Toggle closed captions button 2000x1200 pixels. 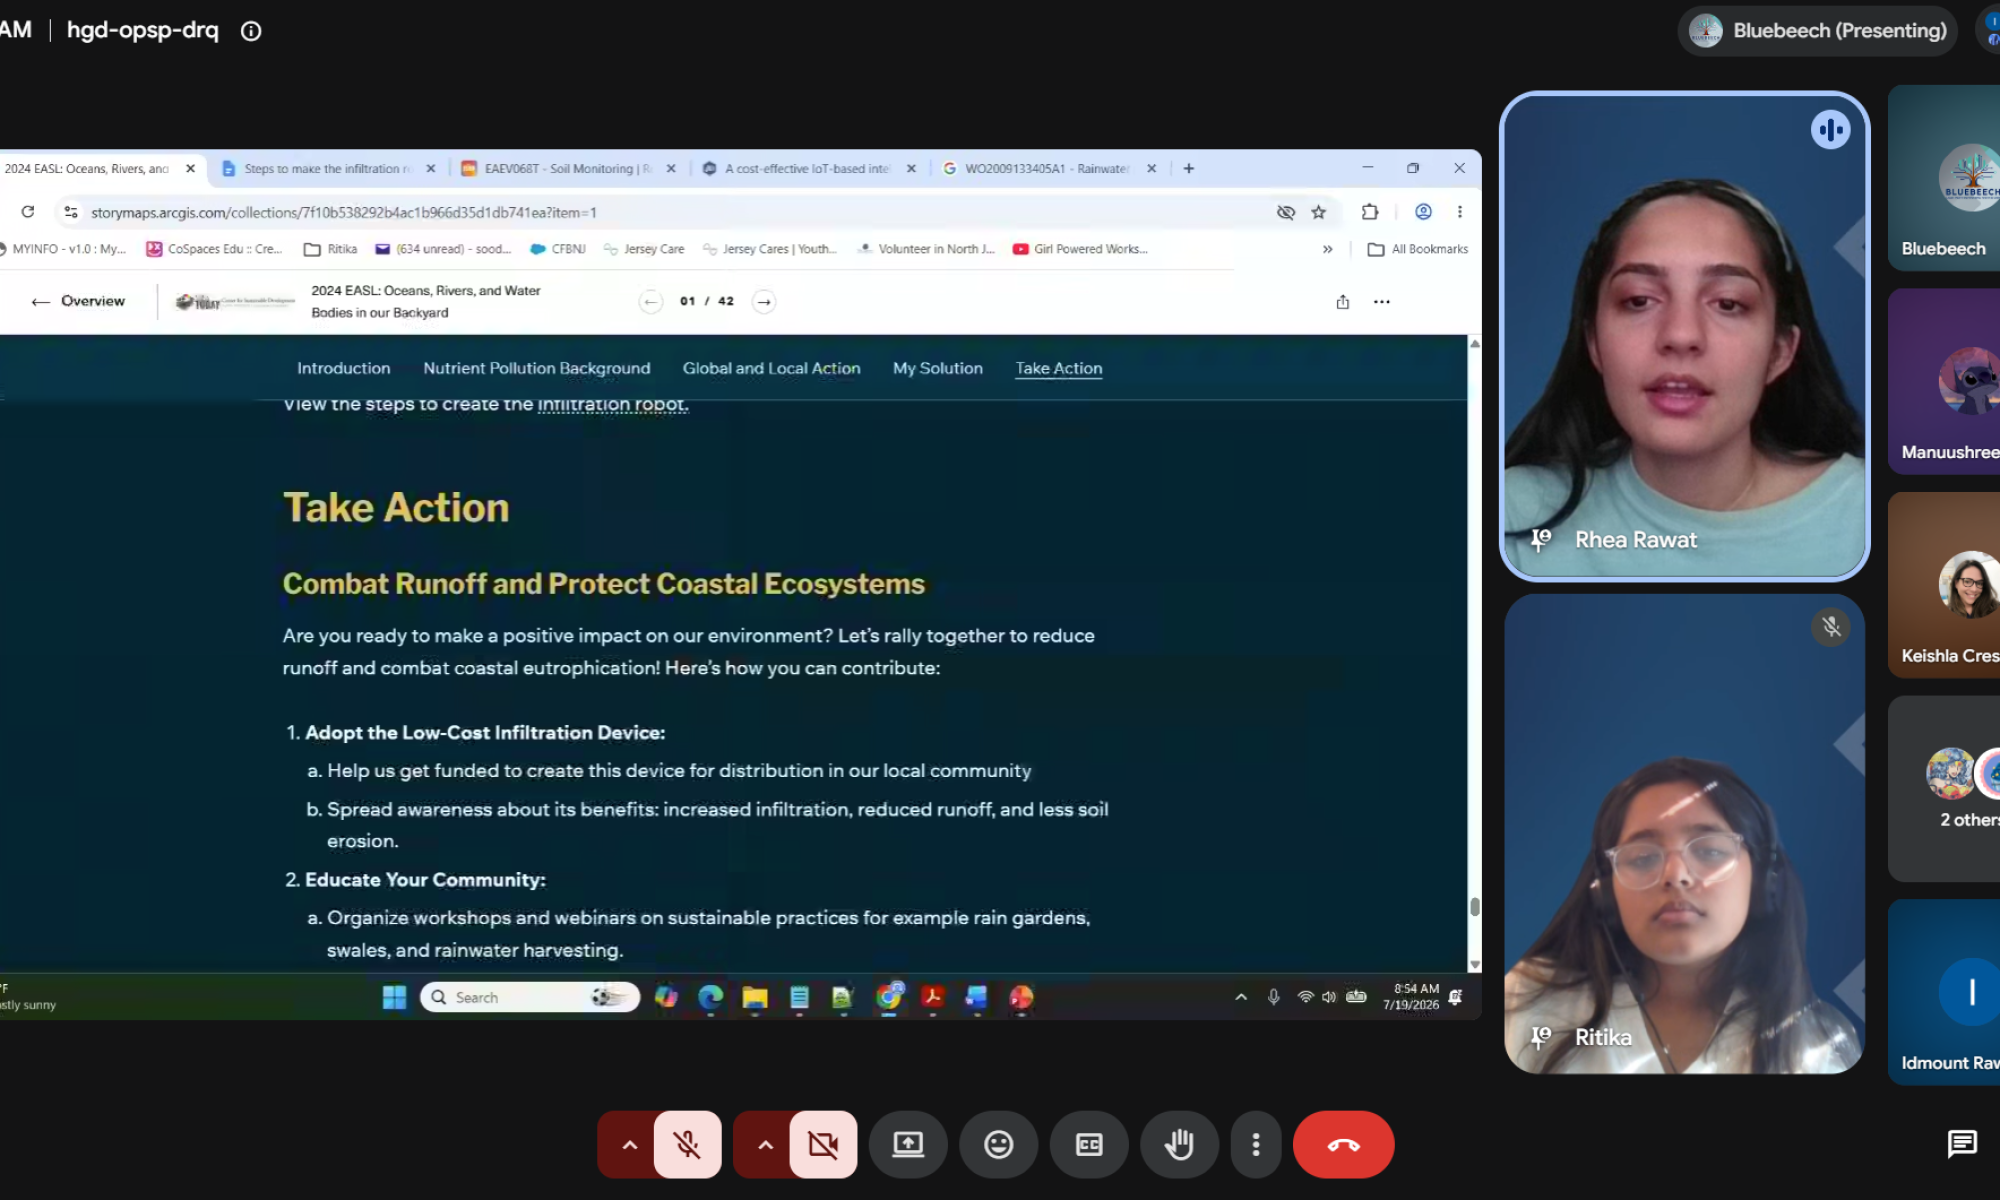(x=1089, y=1144)
